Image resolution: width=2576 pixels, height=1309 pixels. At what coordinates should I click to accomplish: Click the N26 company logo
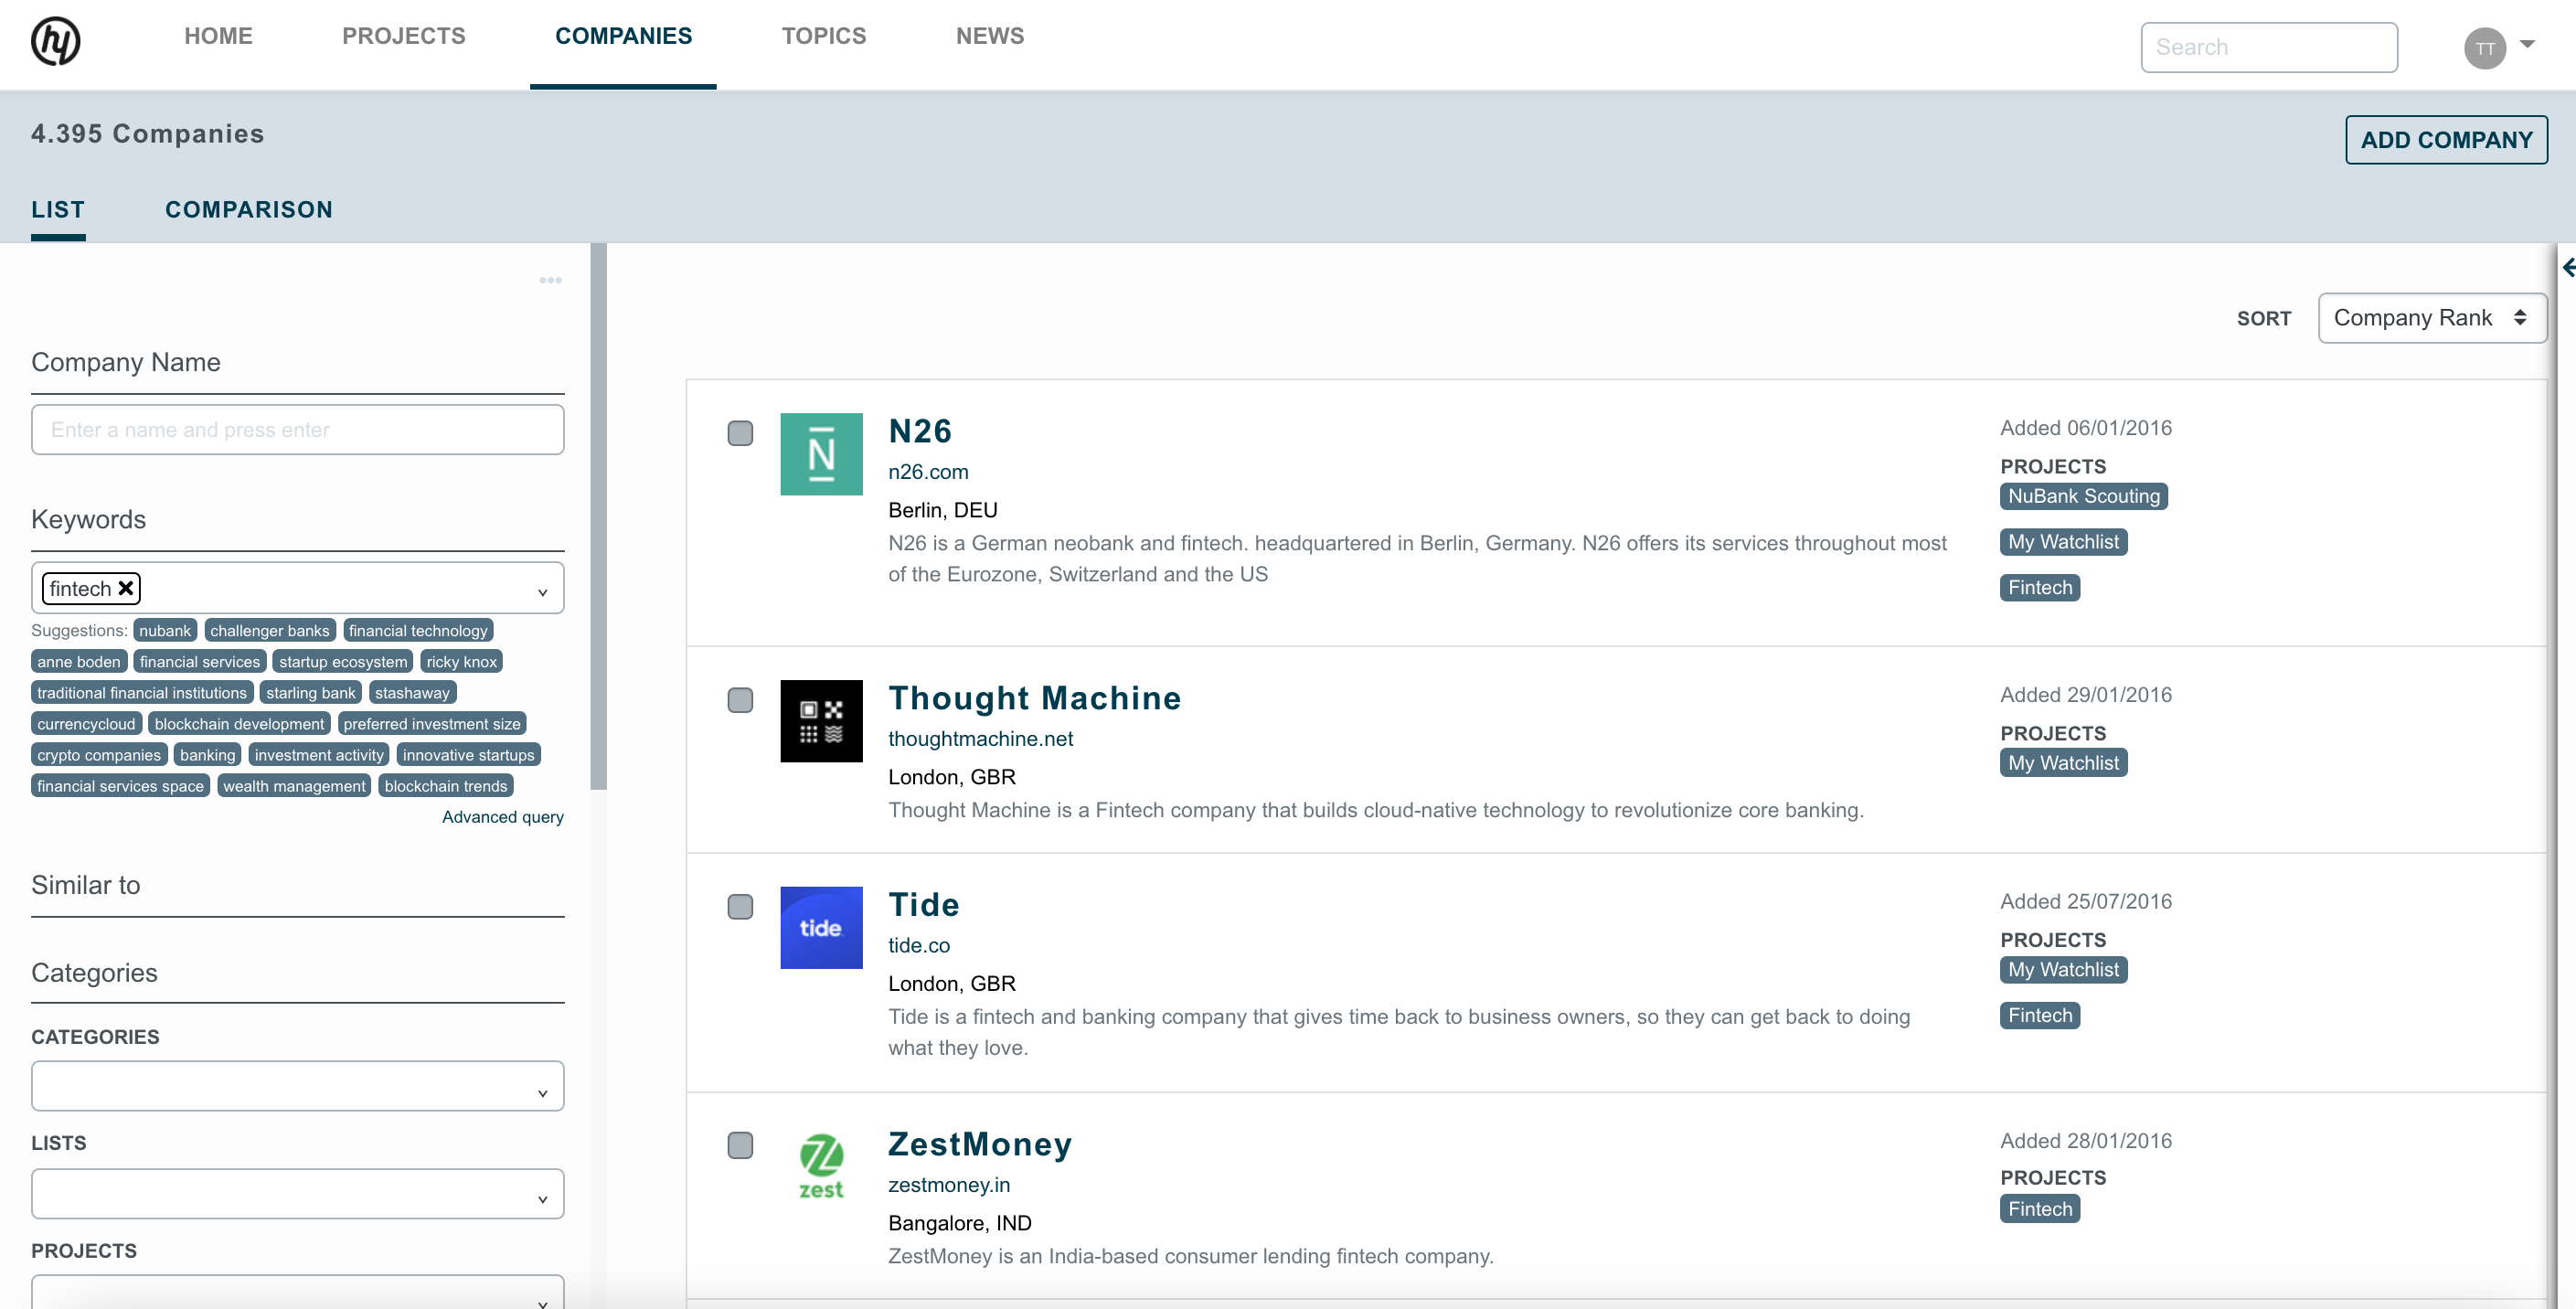(821, 454)
